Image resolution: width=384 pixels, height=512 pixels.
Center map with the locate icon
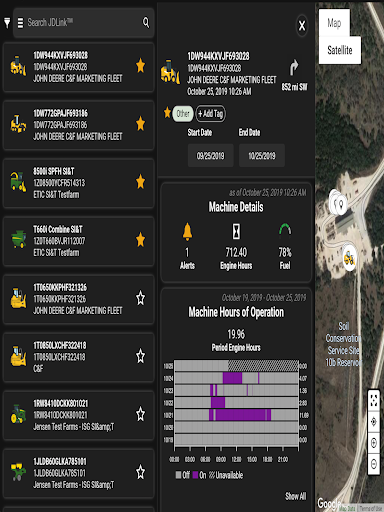374,421
